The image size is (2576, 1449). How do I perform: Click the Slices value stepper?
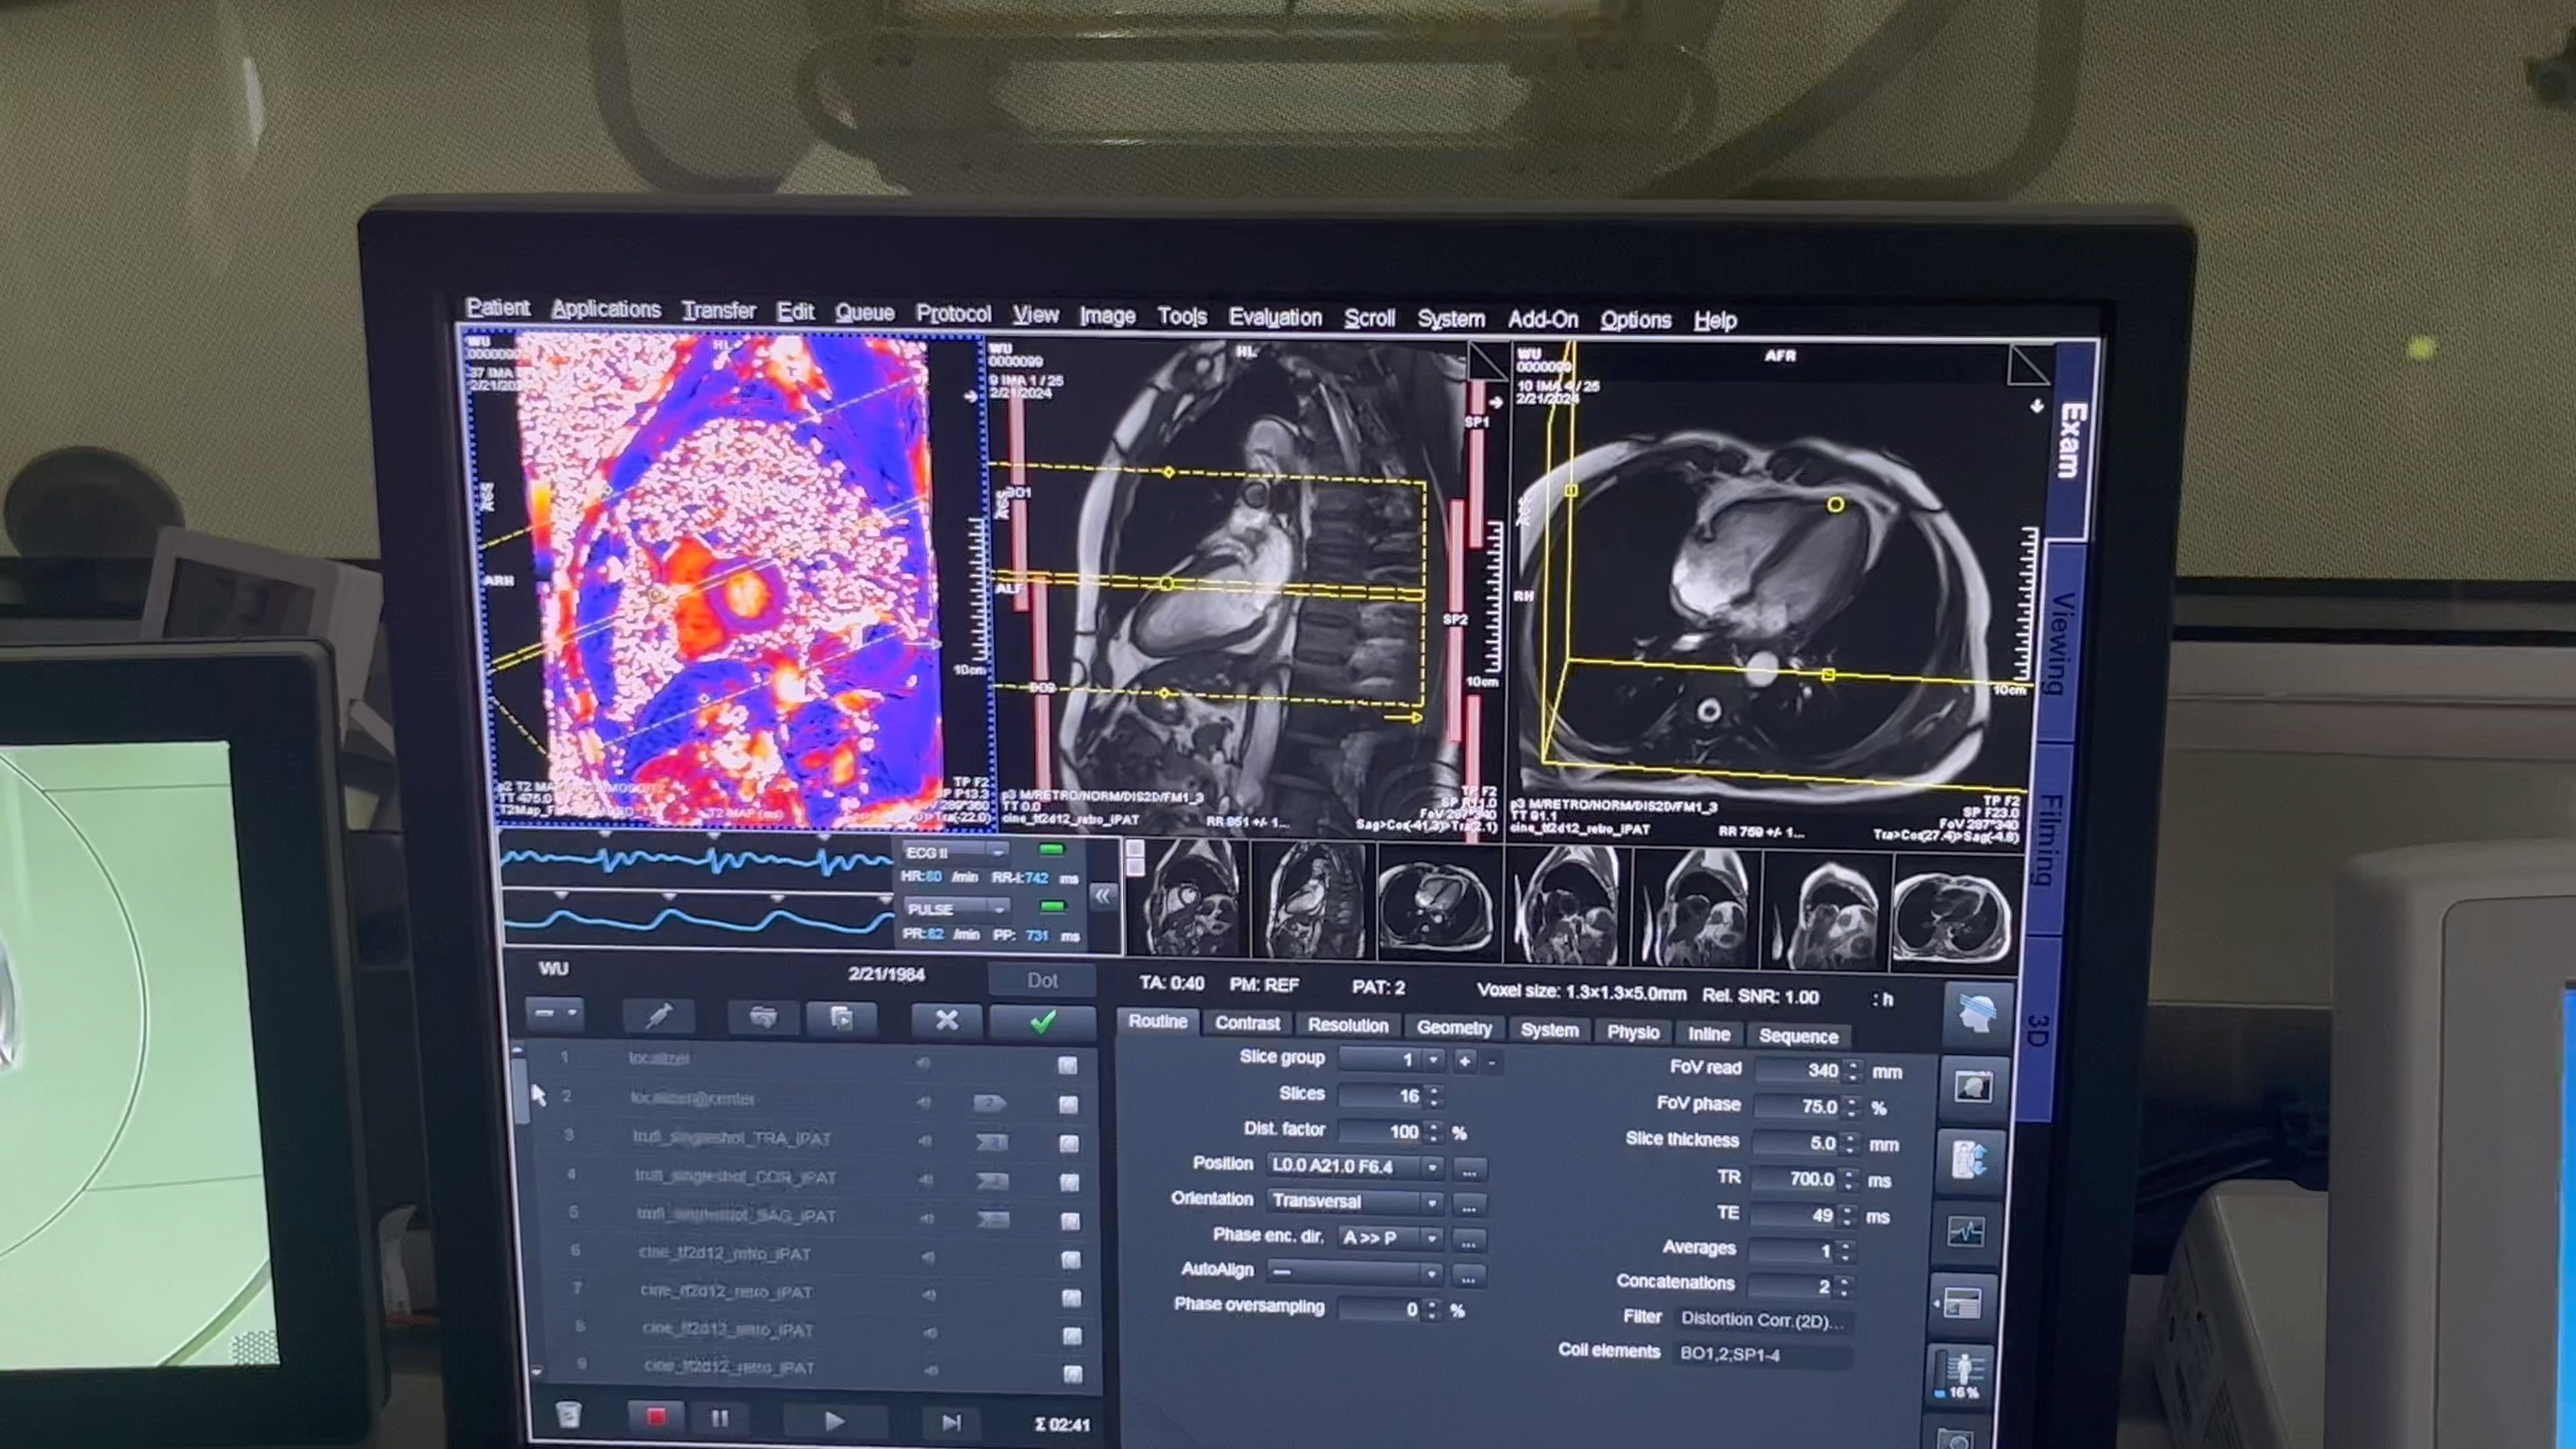click(x=1434, y=1096)
